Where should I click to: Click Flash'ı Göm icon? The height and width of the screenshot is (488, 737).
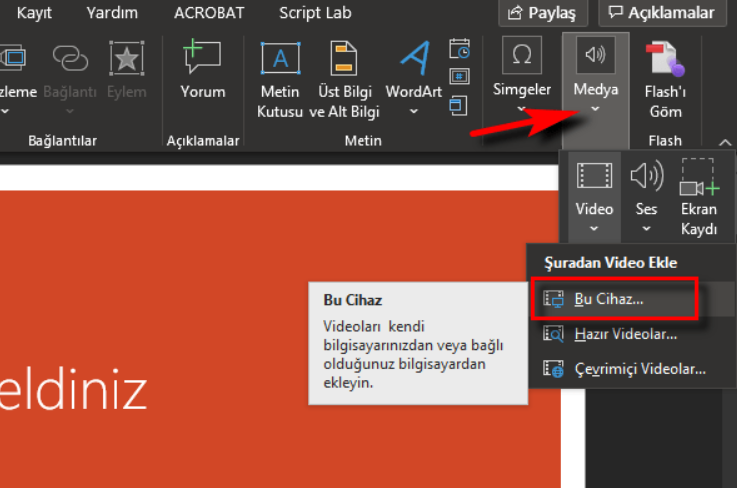(665, 59)
